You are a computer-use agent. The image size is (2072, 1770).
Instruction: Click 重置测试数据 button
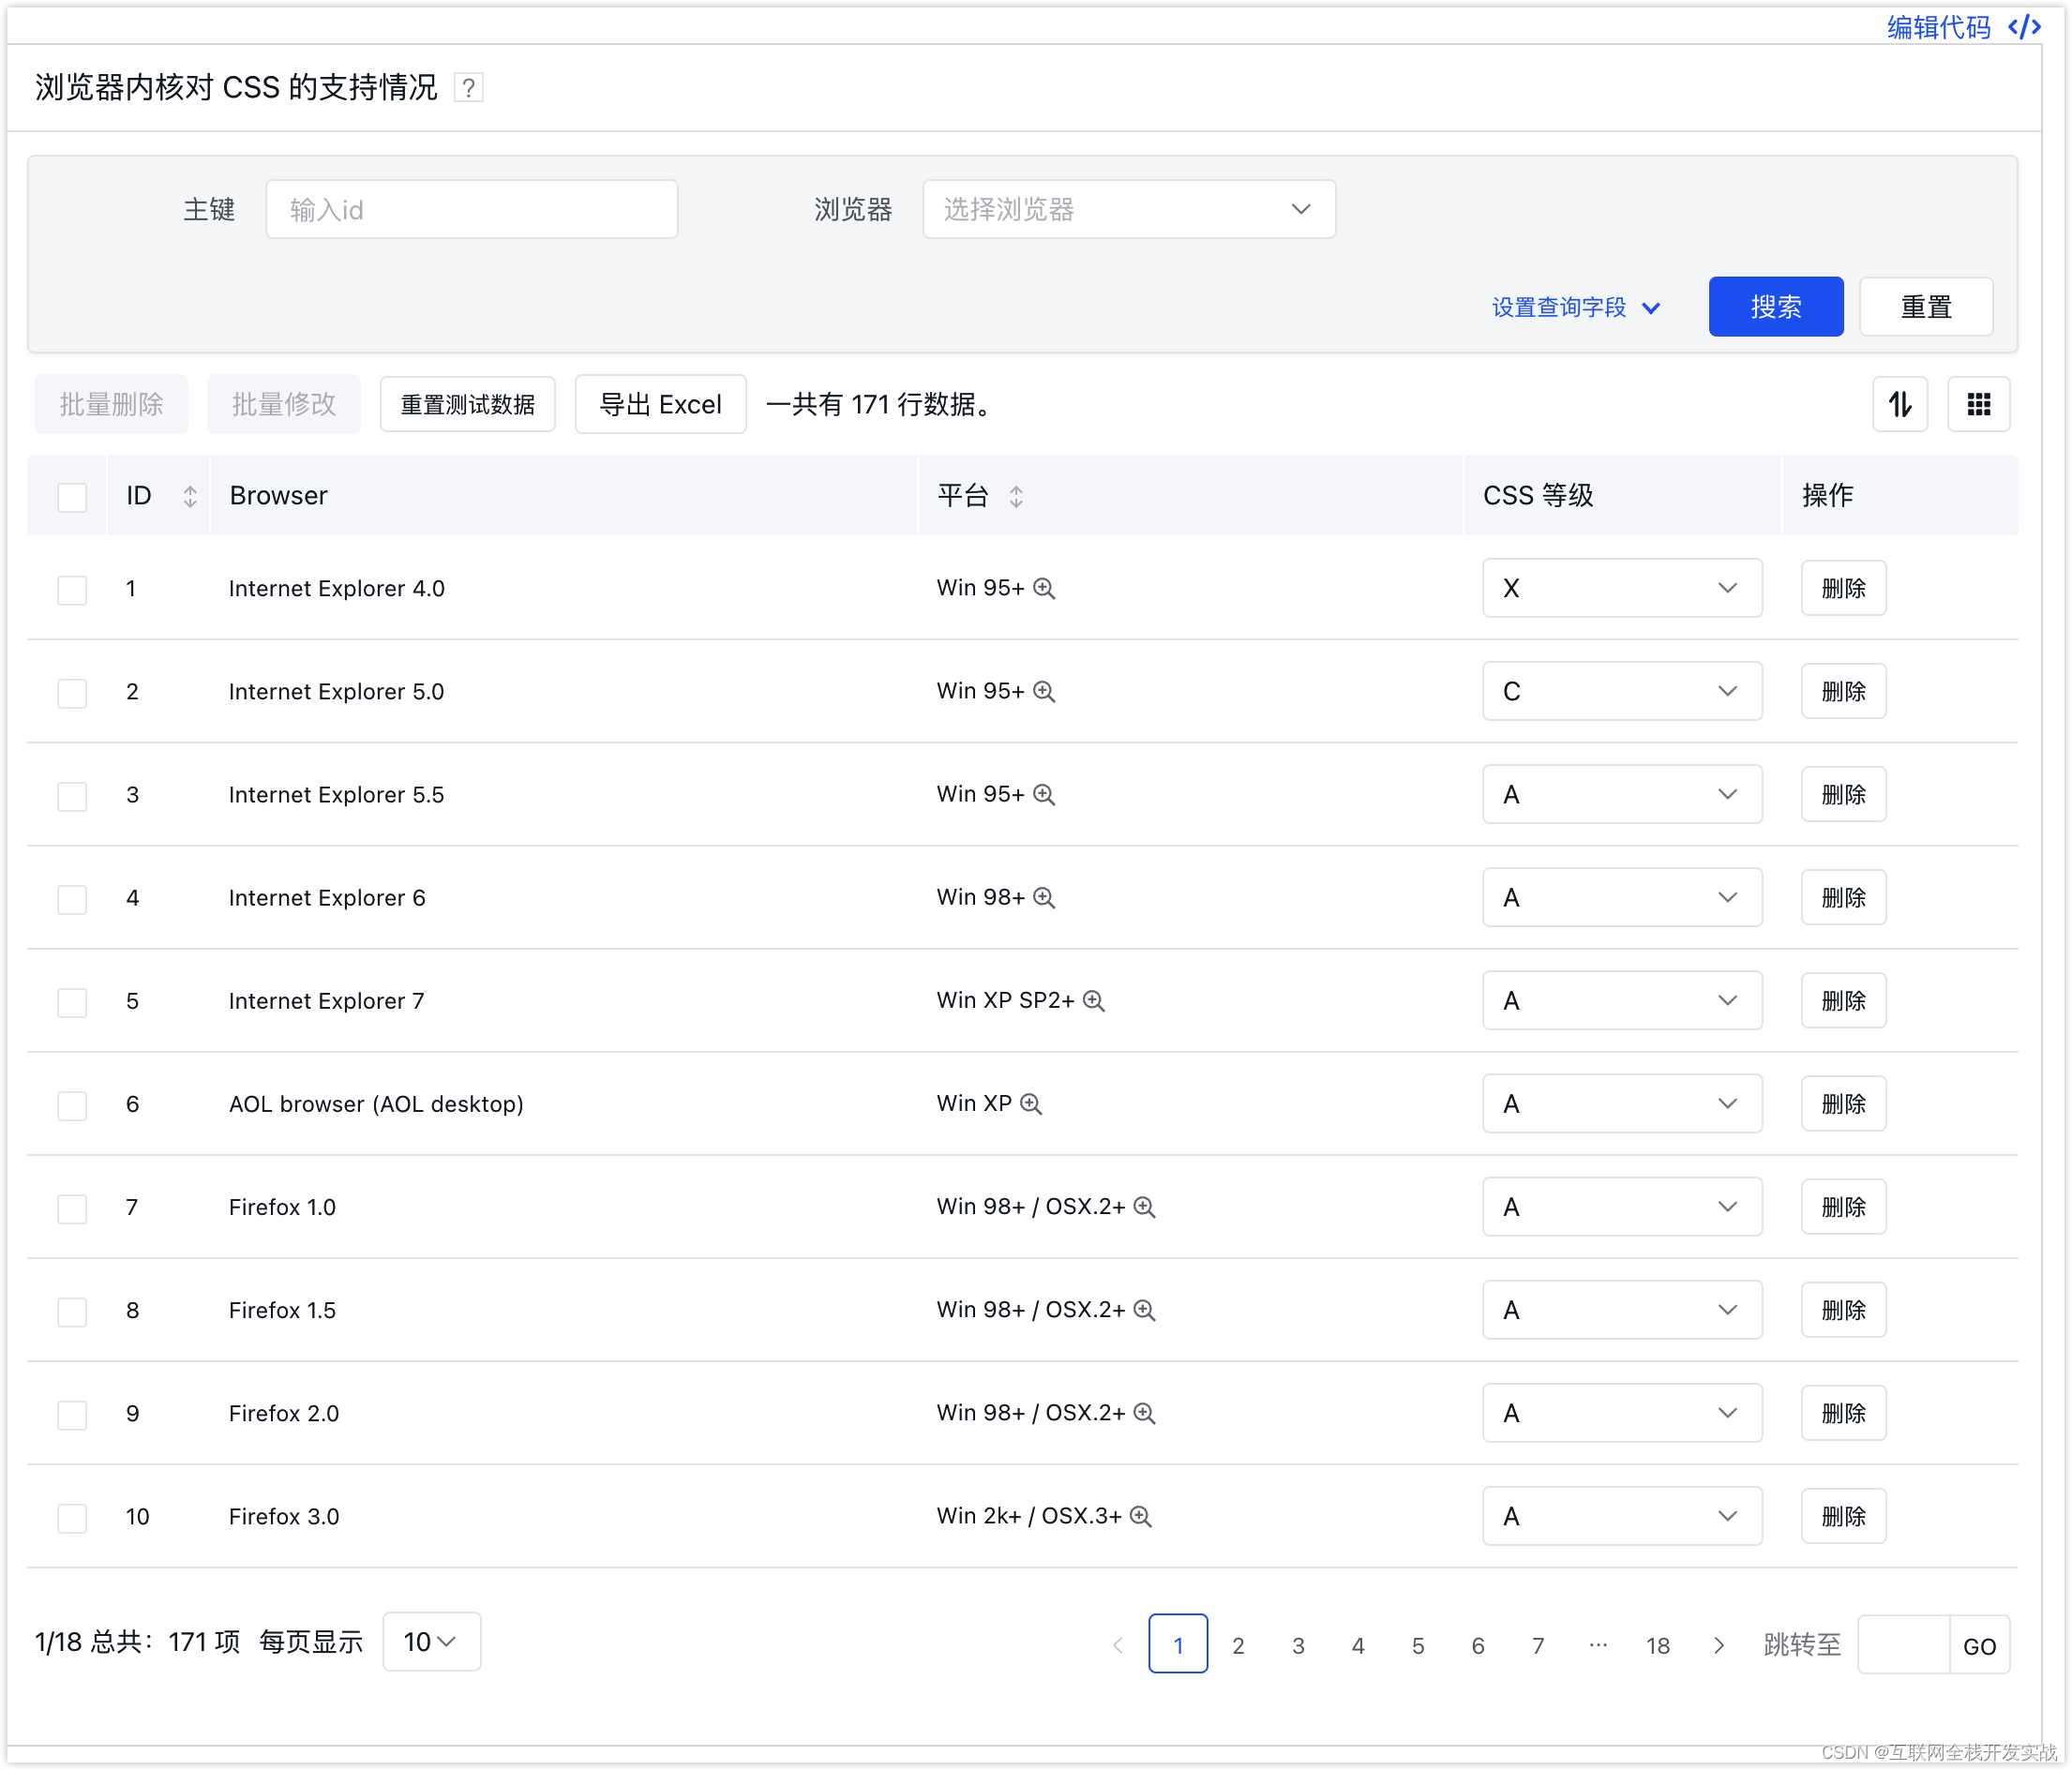pos(467,404)
